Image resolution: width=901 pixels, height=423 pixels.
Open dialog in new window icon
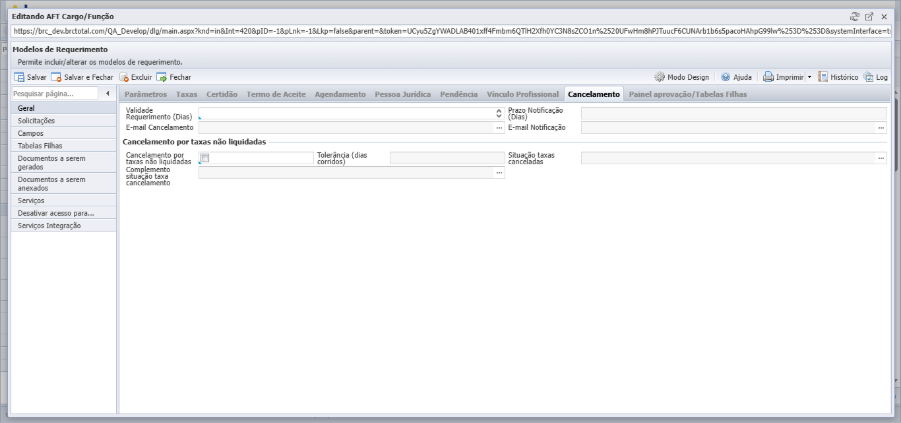(x=869, y=17)
